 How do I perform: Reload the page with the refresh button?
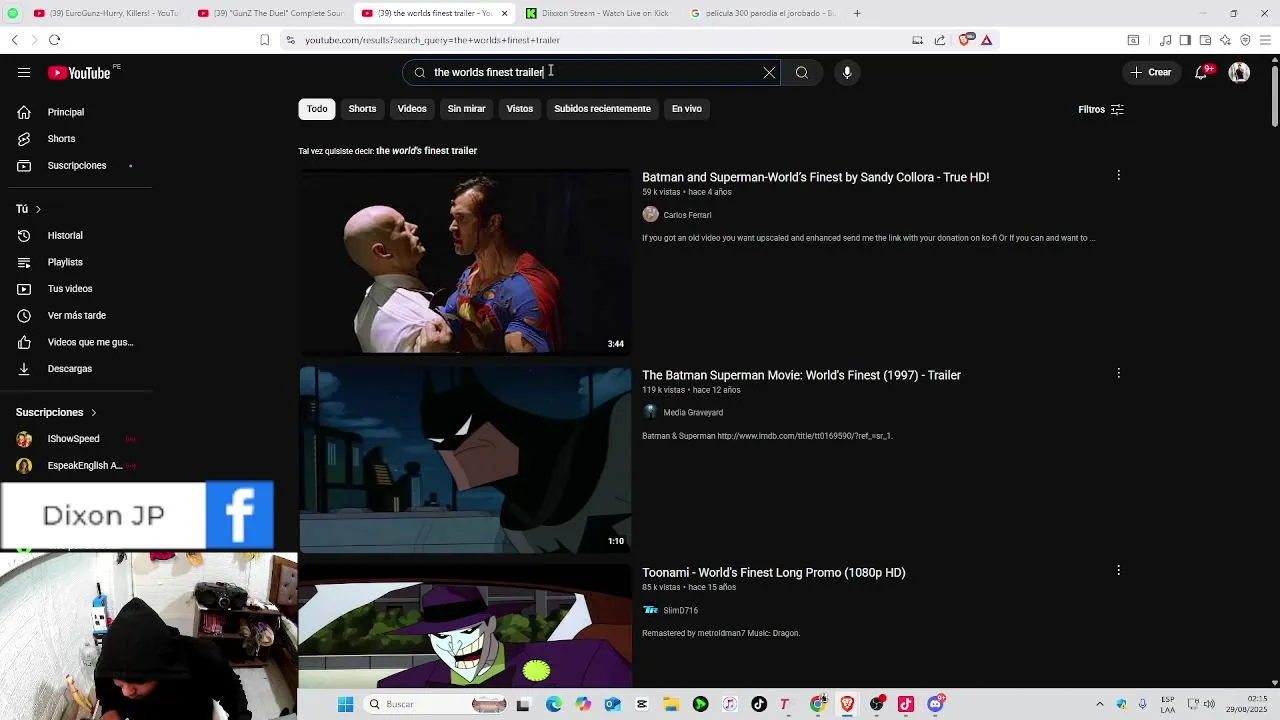click(54, 40)
